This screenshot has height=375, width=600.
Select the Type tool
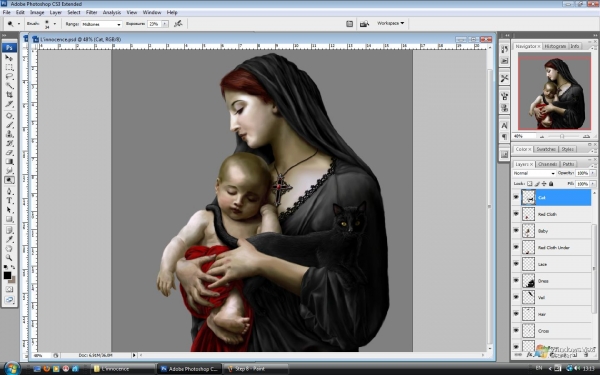click(9, 201)
